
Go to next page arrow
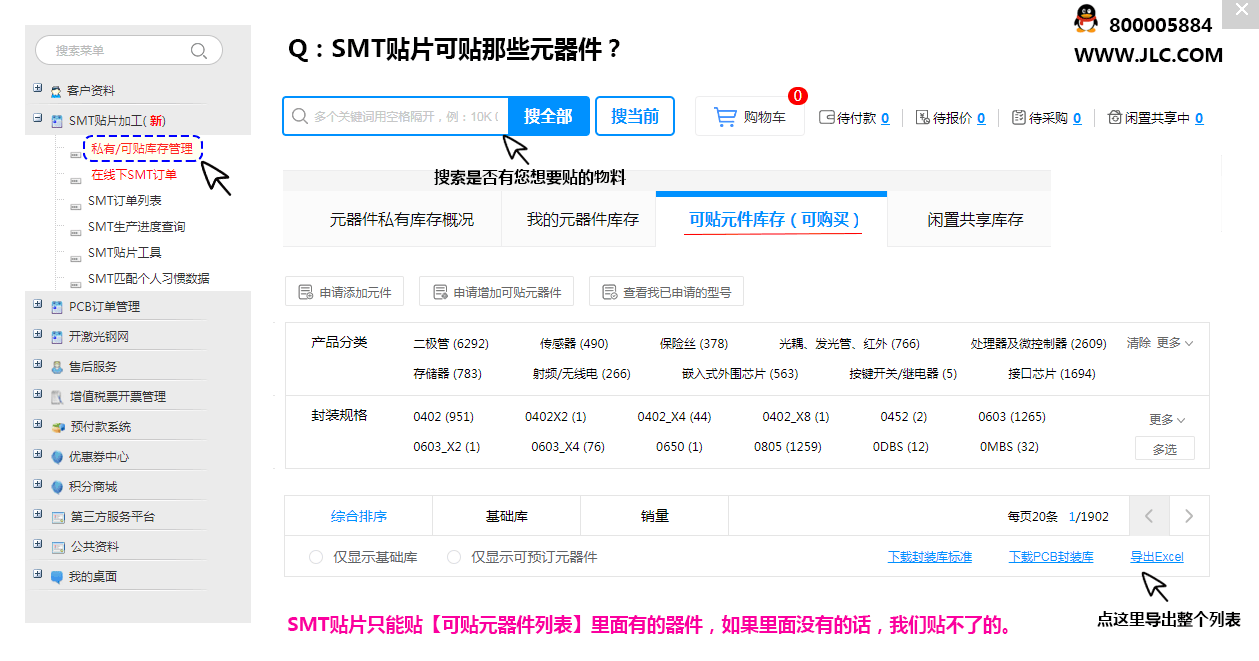coord(1188,516)
